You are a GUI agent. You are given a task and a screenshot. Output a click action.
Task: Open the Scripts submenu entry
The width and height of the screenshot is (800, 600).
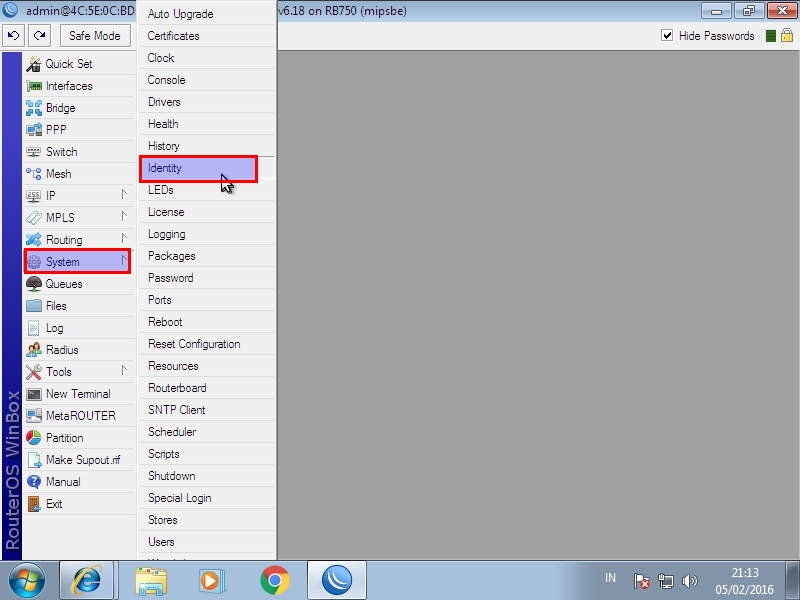tap(207, 454)
